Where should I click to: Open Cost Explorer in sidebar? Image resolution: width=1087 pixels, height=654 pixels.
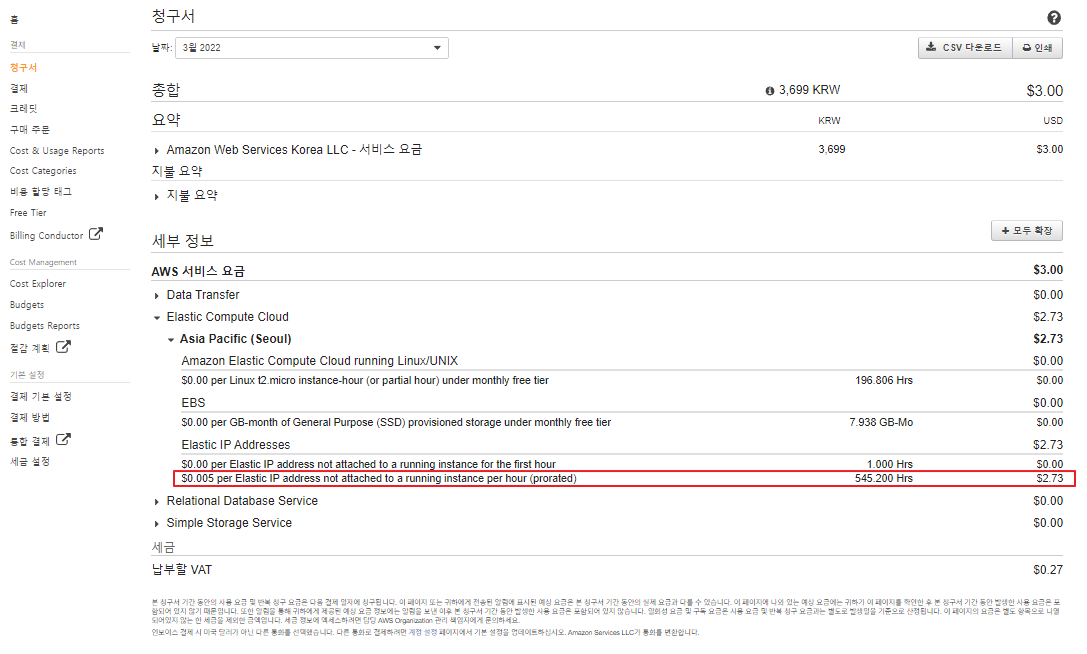(x=38, y=284)
